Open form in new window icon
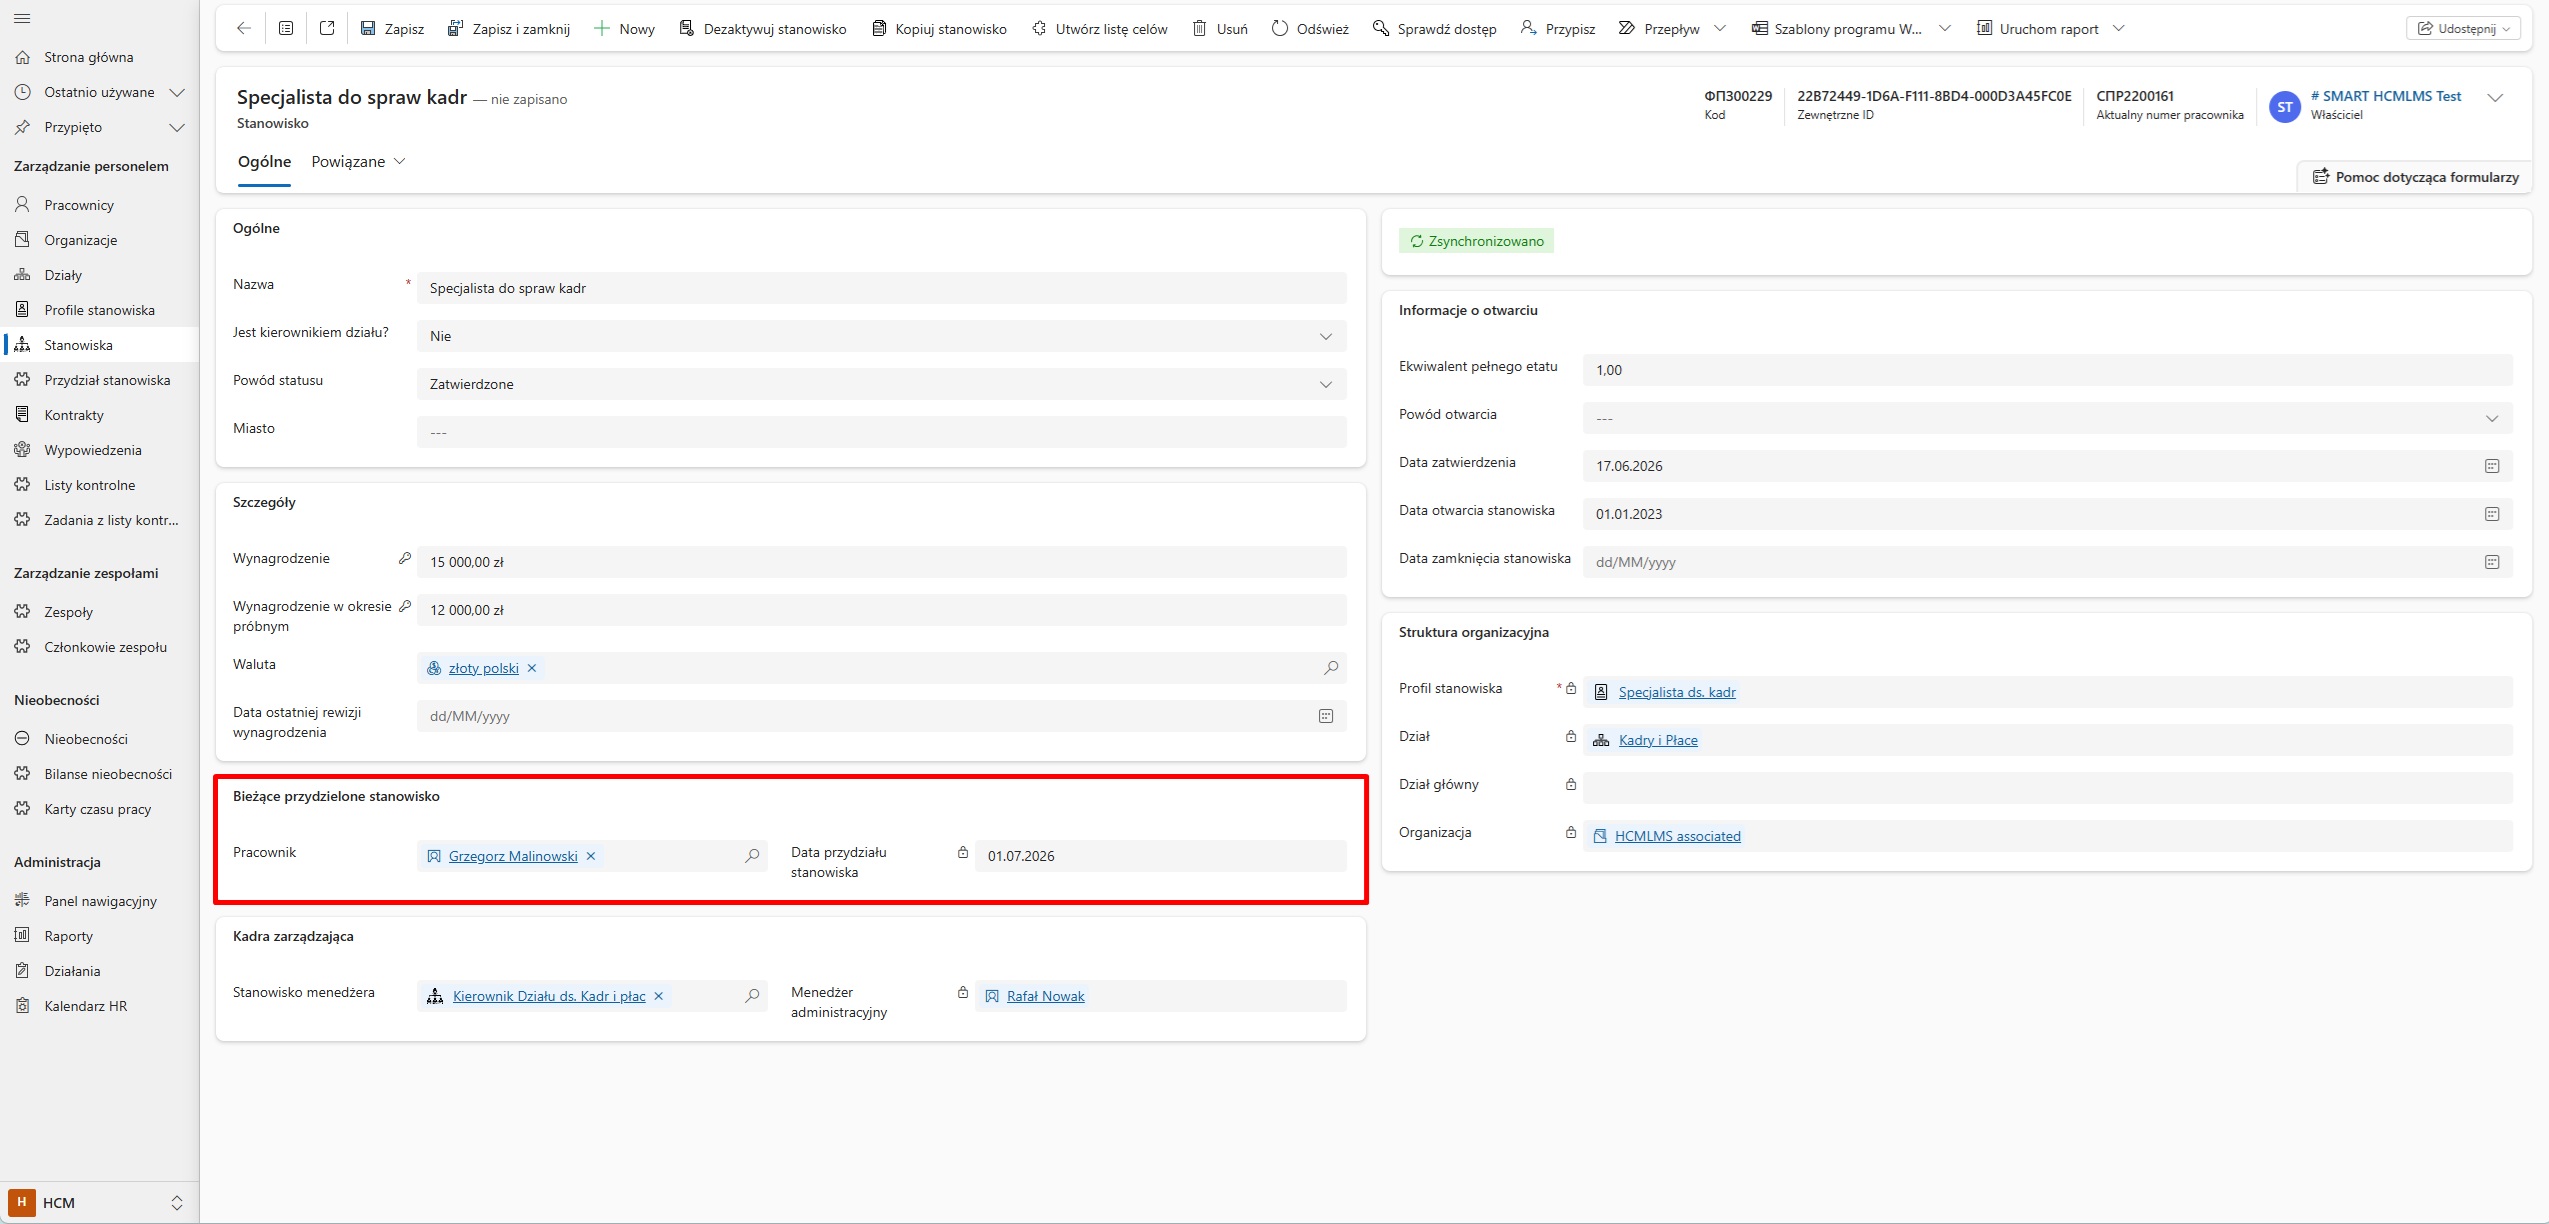Image resolution: width=2549 pixels, height=1224 pixels. [327, 29]
